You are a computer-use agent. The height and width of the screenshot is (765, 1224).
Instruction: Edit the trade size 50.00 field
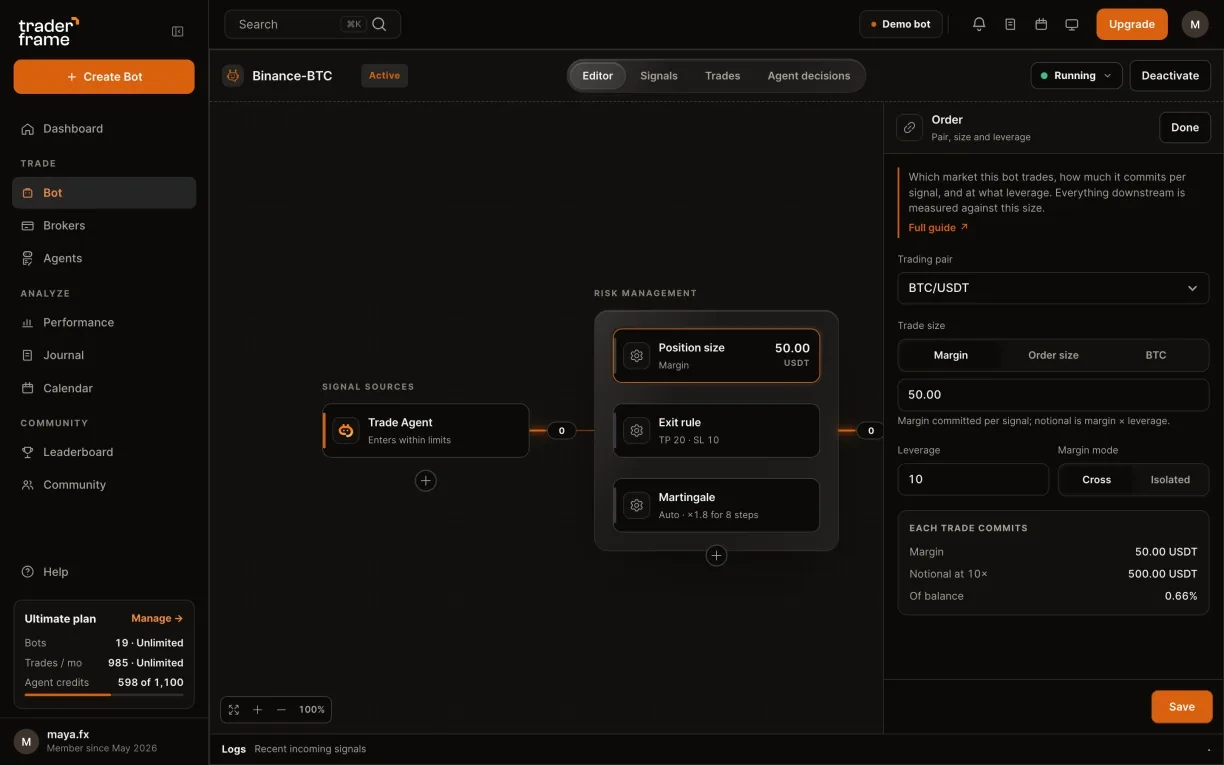click(1053, 395)
